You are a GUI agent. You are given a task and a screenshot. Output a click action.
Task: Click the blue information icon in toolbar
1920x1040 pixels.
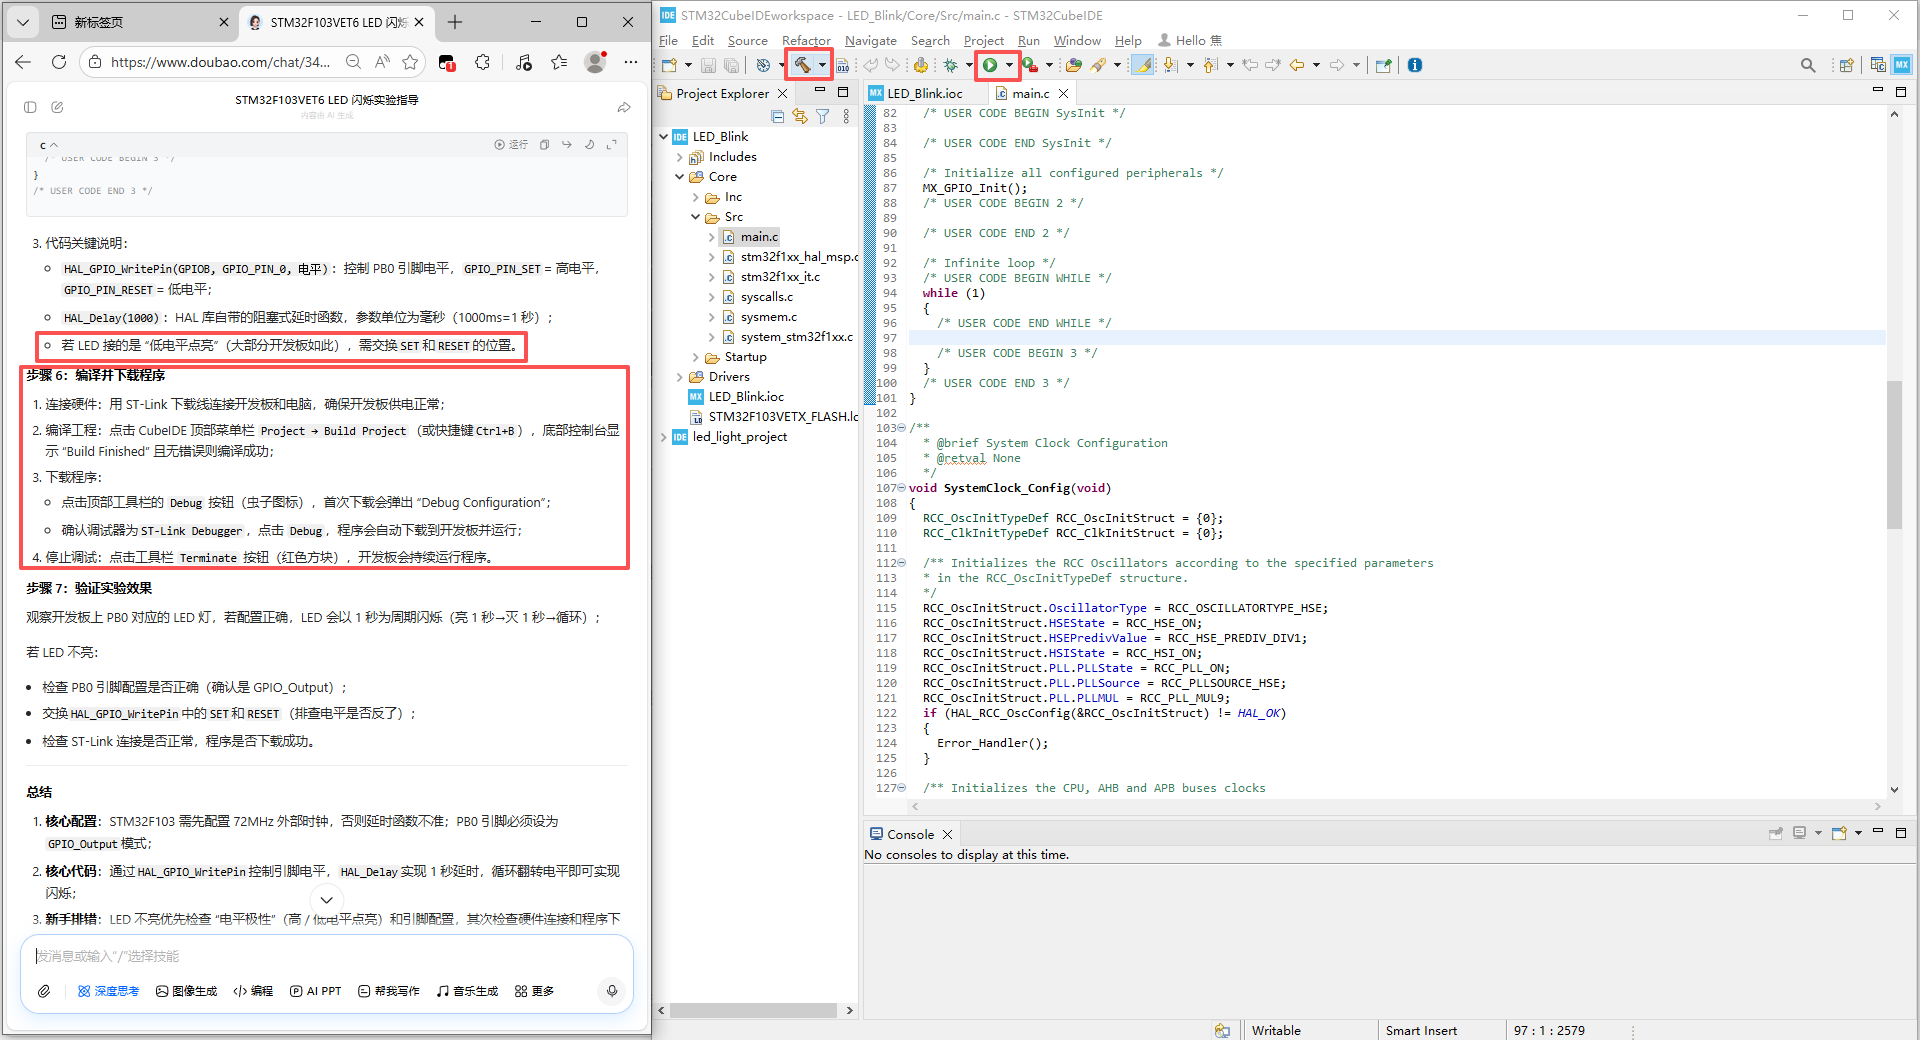(x=1415, y=65)
